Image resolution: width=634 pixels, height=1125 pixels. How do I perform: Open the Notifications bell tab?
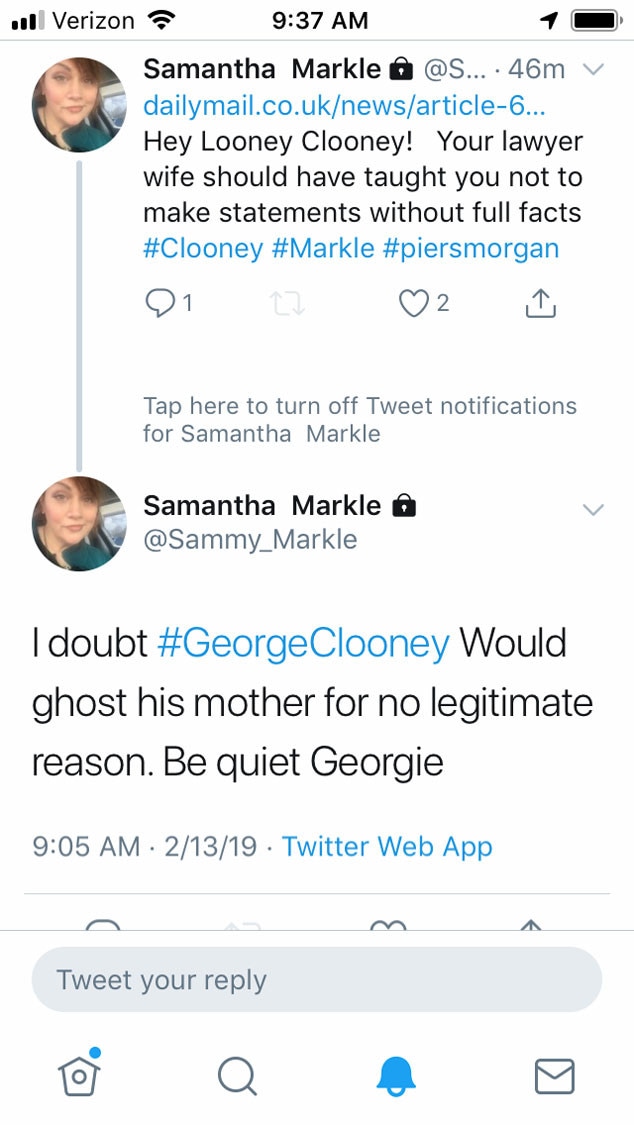coord(396,1076)
